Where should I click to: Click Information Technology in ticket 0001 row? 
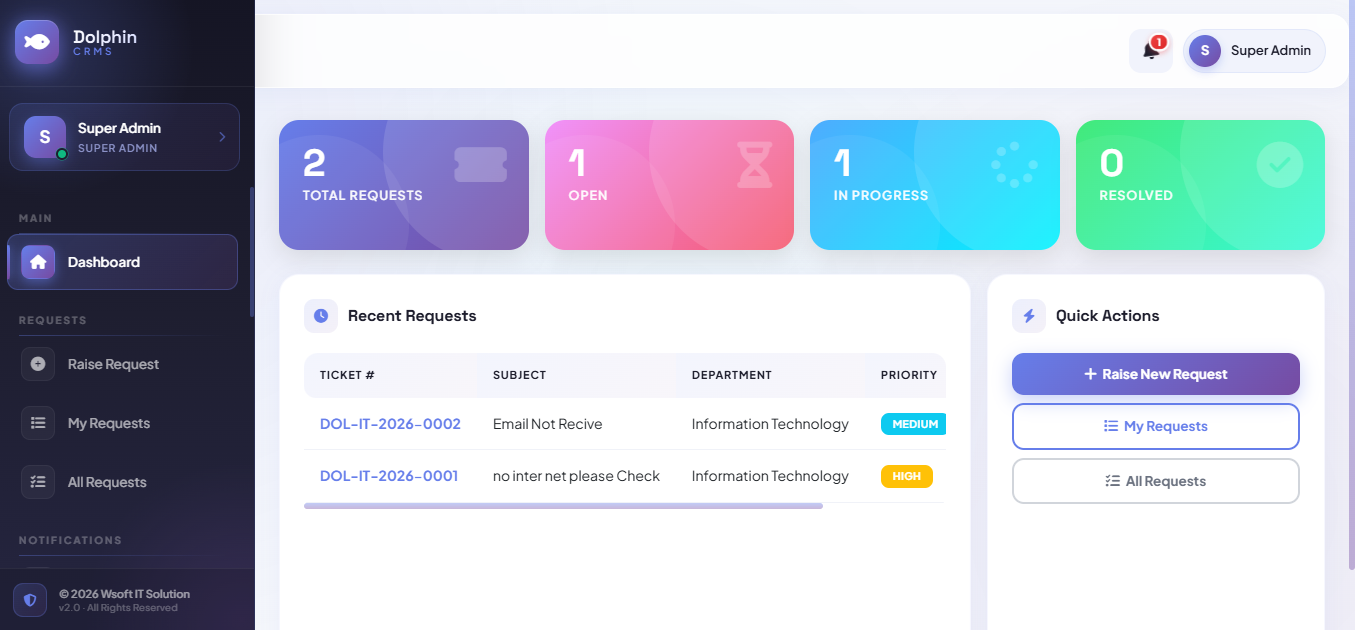click(x=770, y=476)
